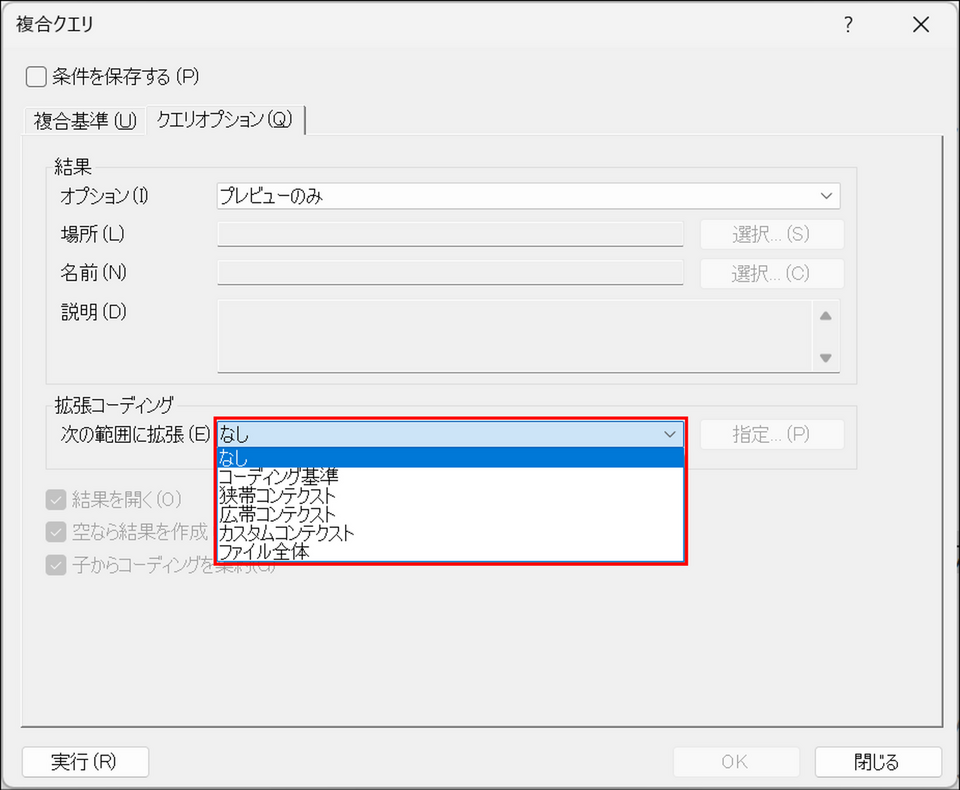
Task: Click inside the 説明 text area
Action: (514, 336)
